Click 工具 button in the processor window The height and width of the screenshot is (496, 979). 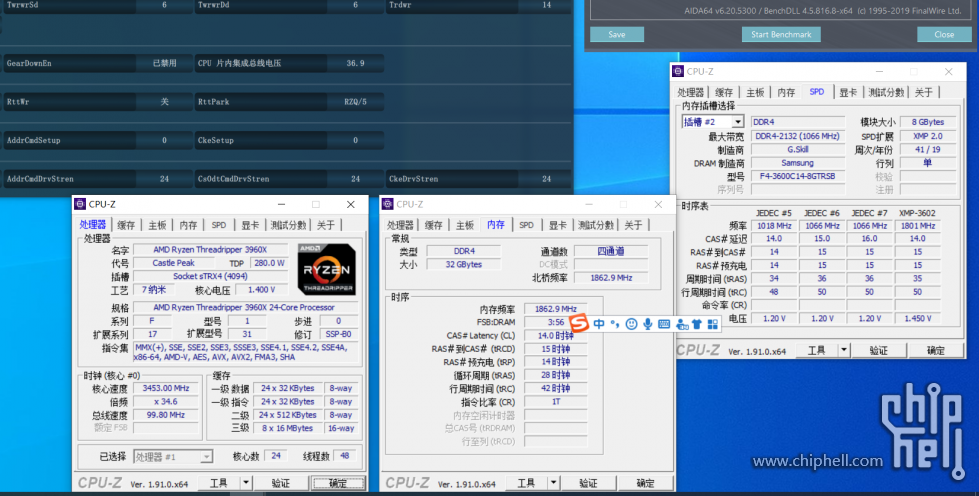click(219, 483)
